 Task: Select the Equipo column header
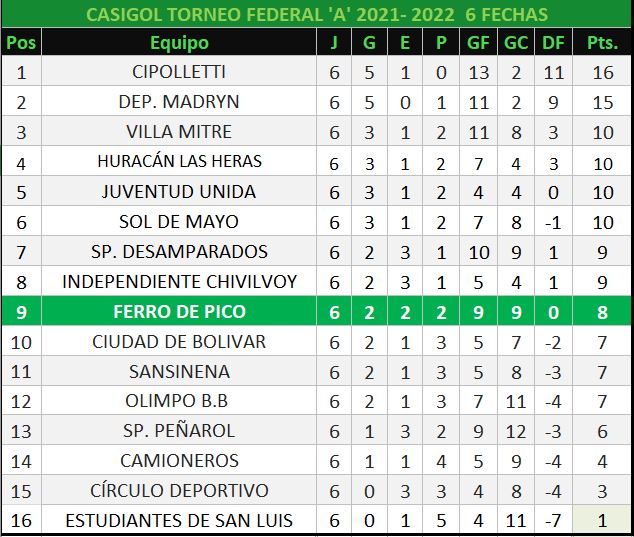point(179,43)
